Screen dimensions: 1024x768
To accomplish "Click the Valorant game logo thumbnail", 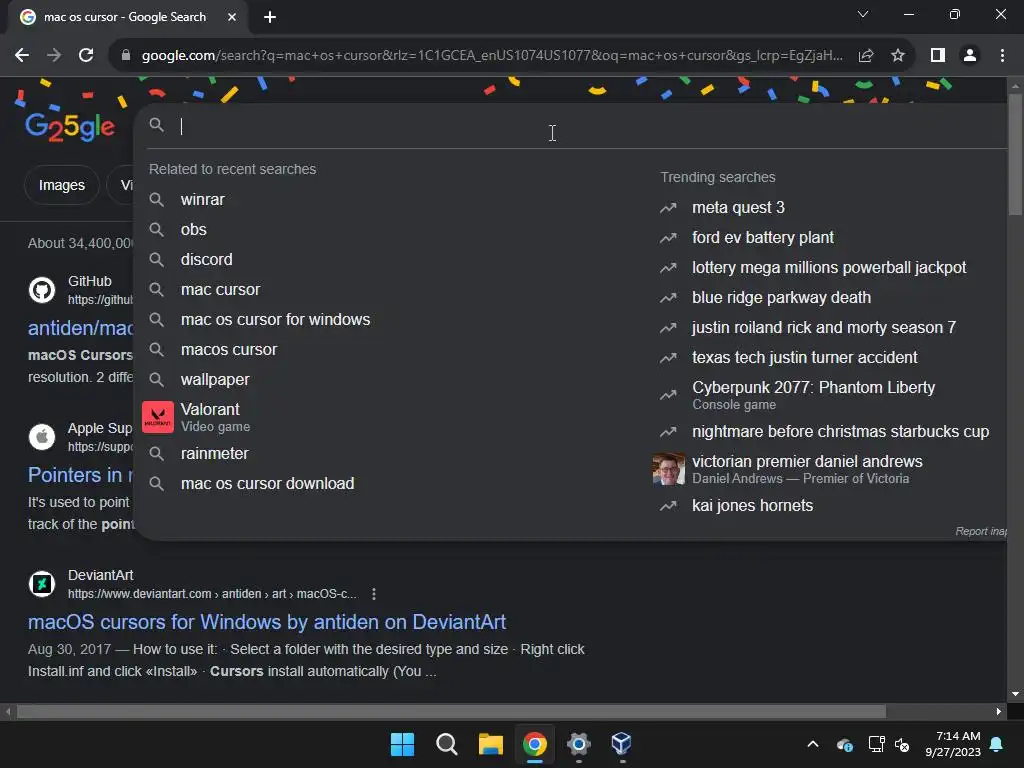I will [x=157, y=417].
